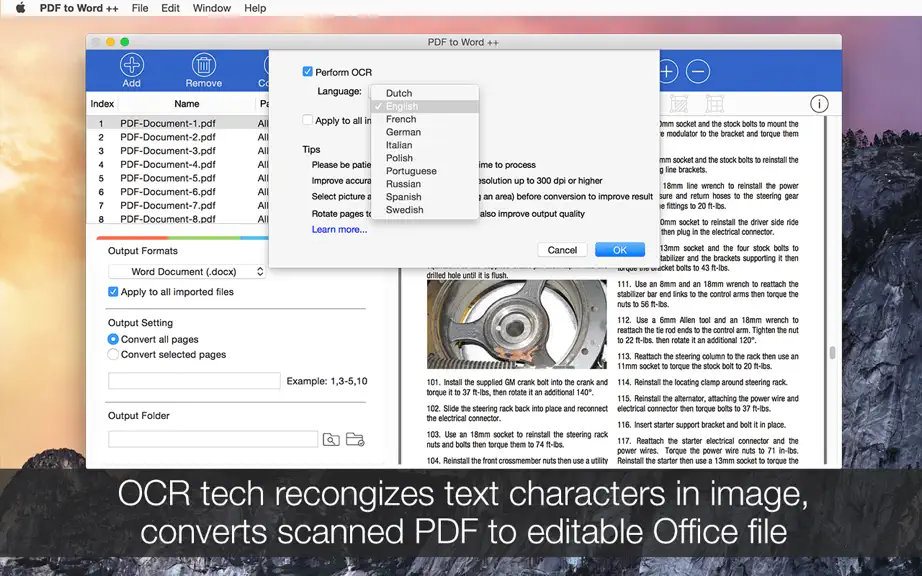Select Convert selected pages radio button
Viewport: 922px width, 576px height.
(113, 354)
